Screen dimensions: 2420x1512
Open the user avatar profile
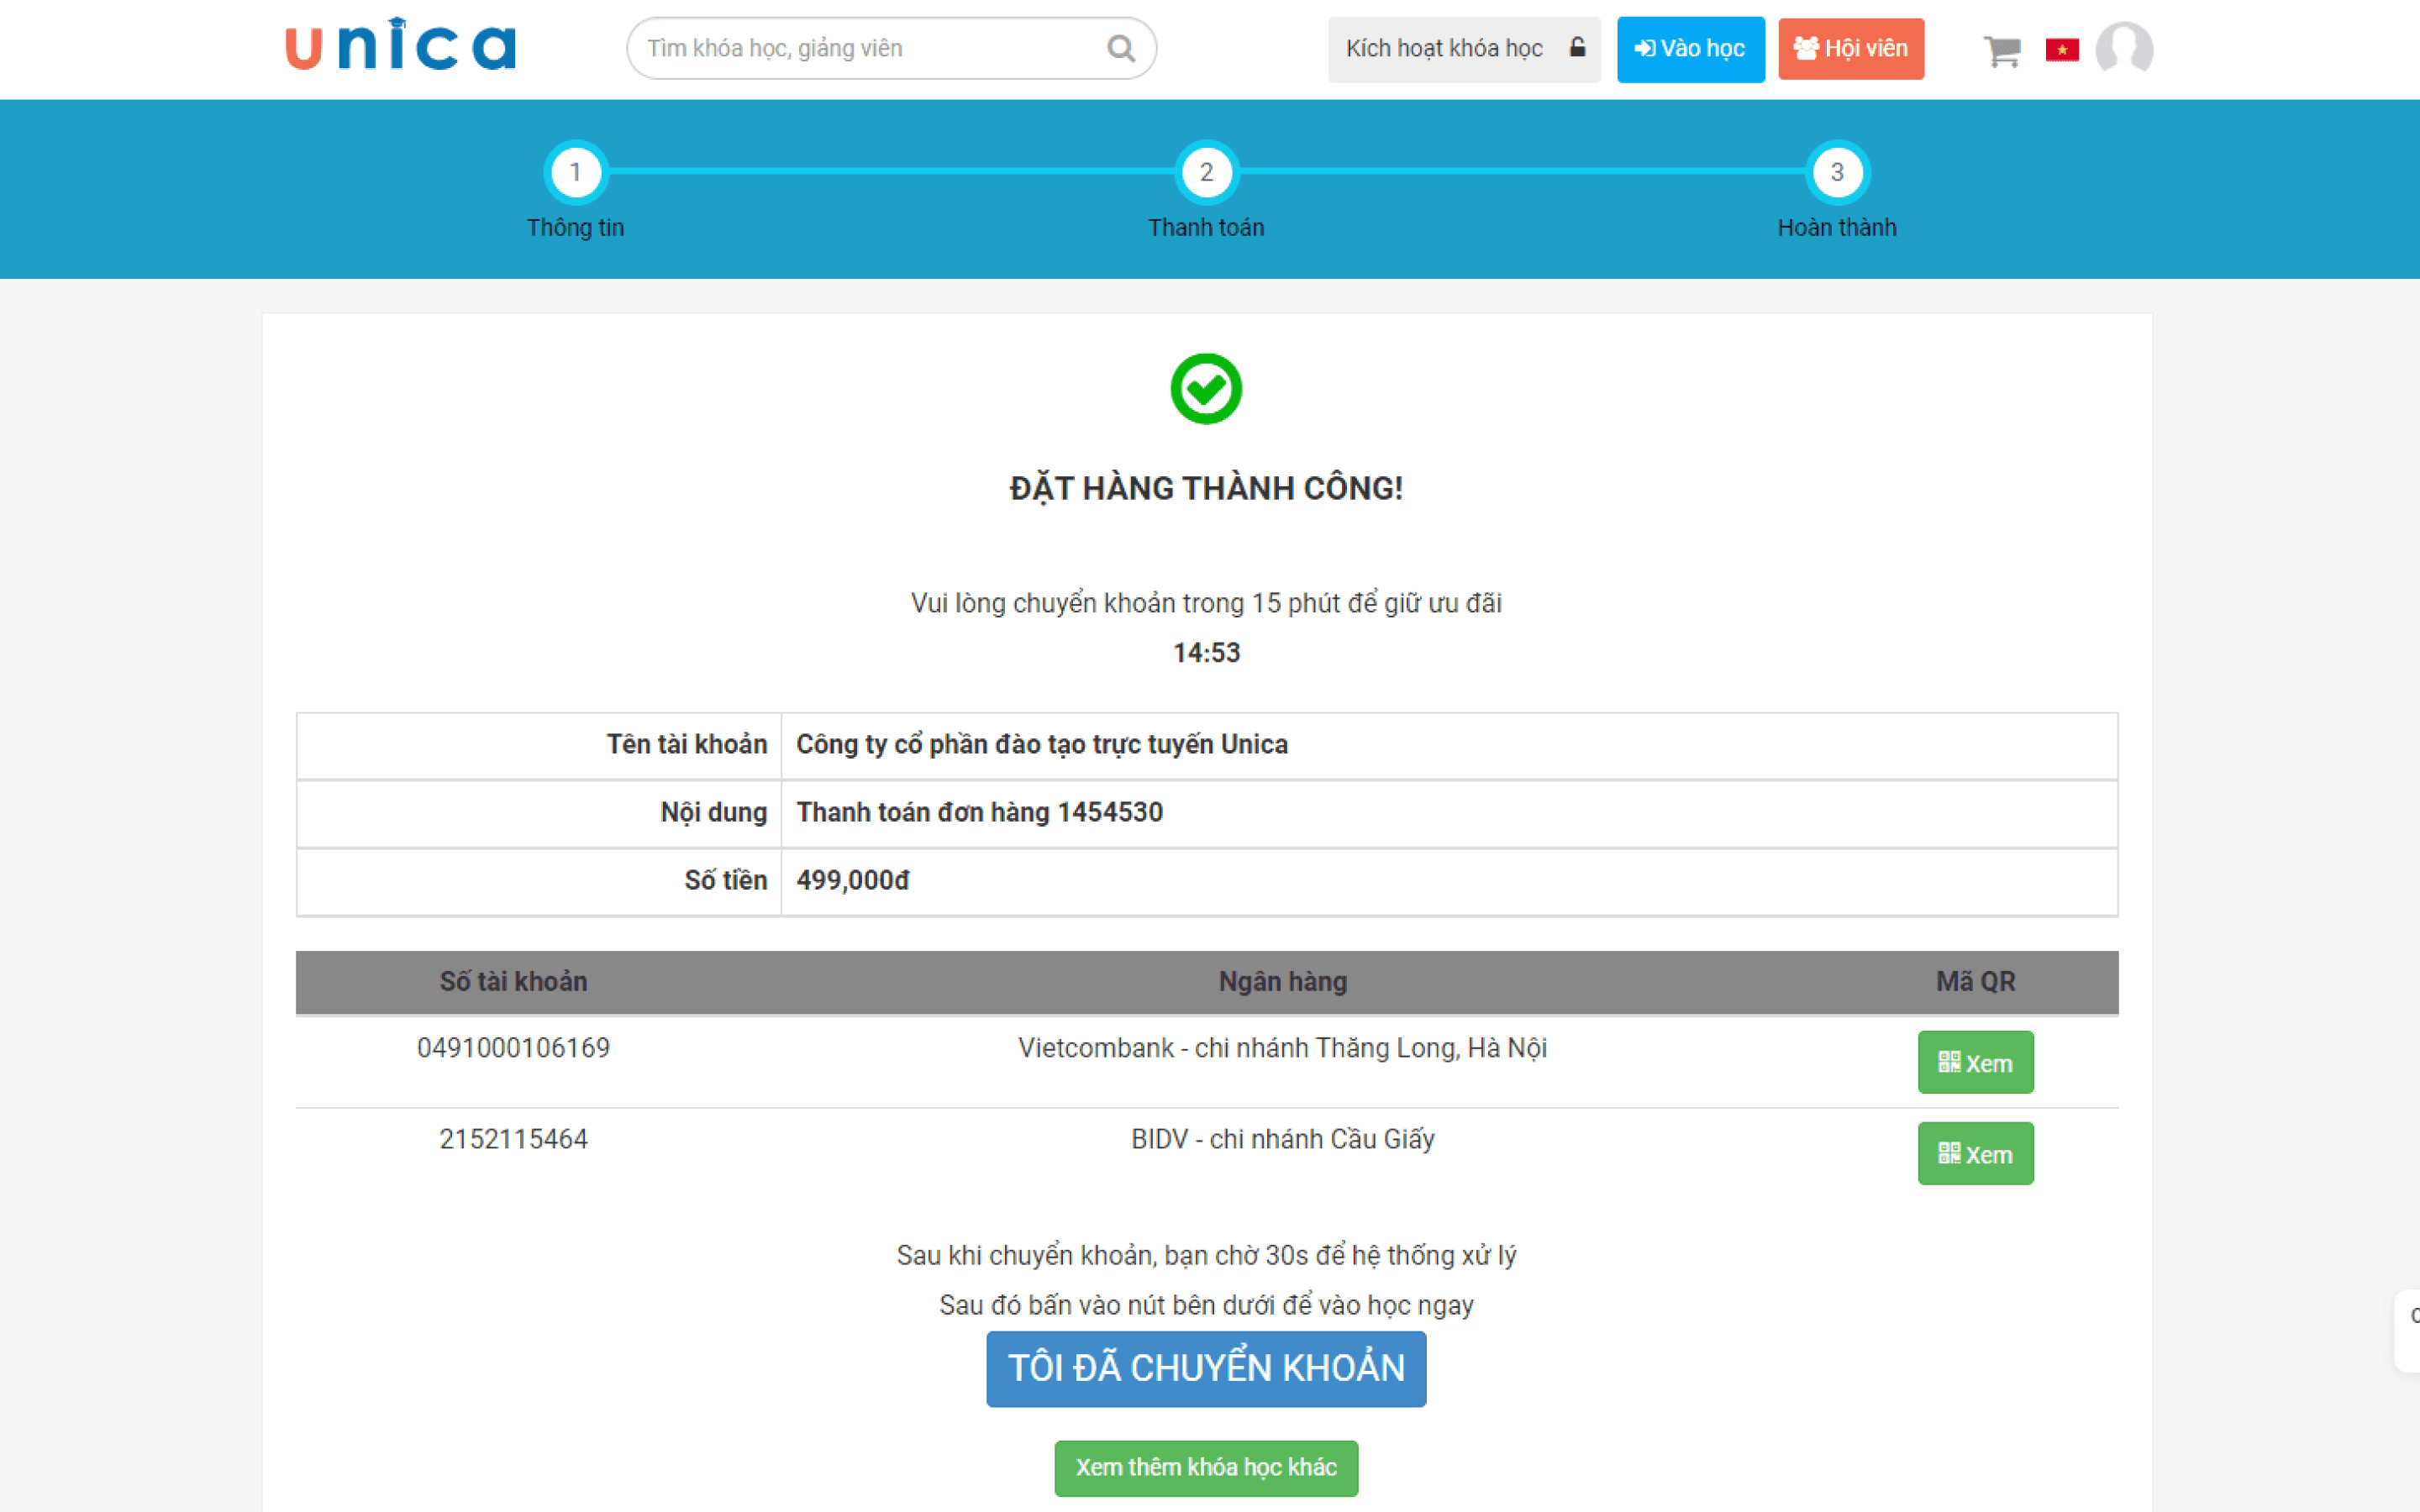[2124, 48]
